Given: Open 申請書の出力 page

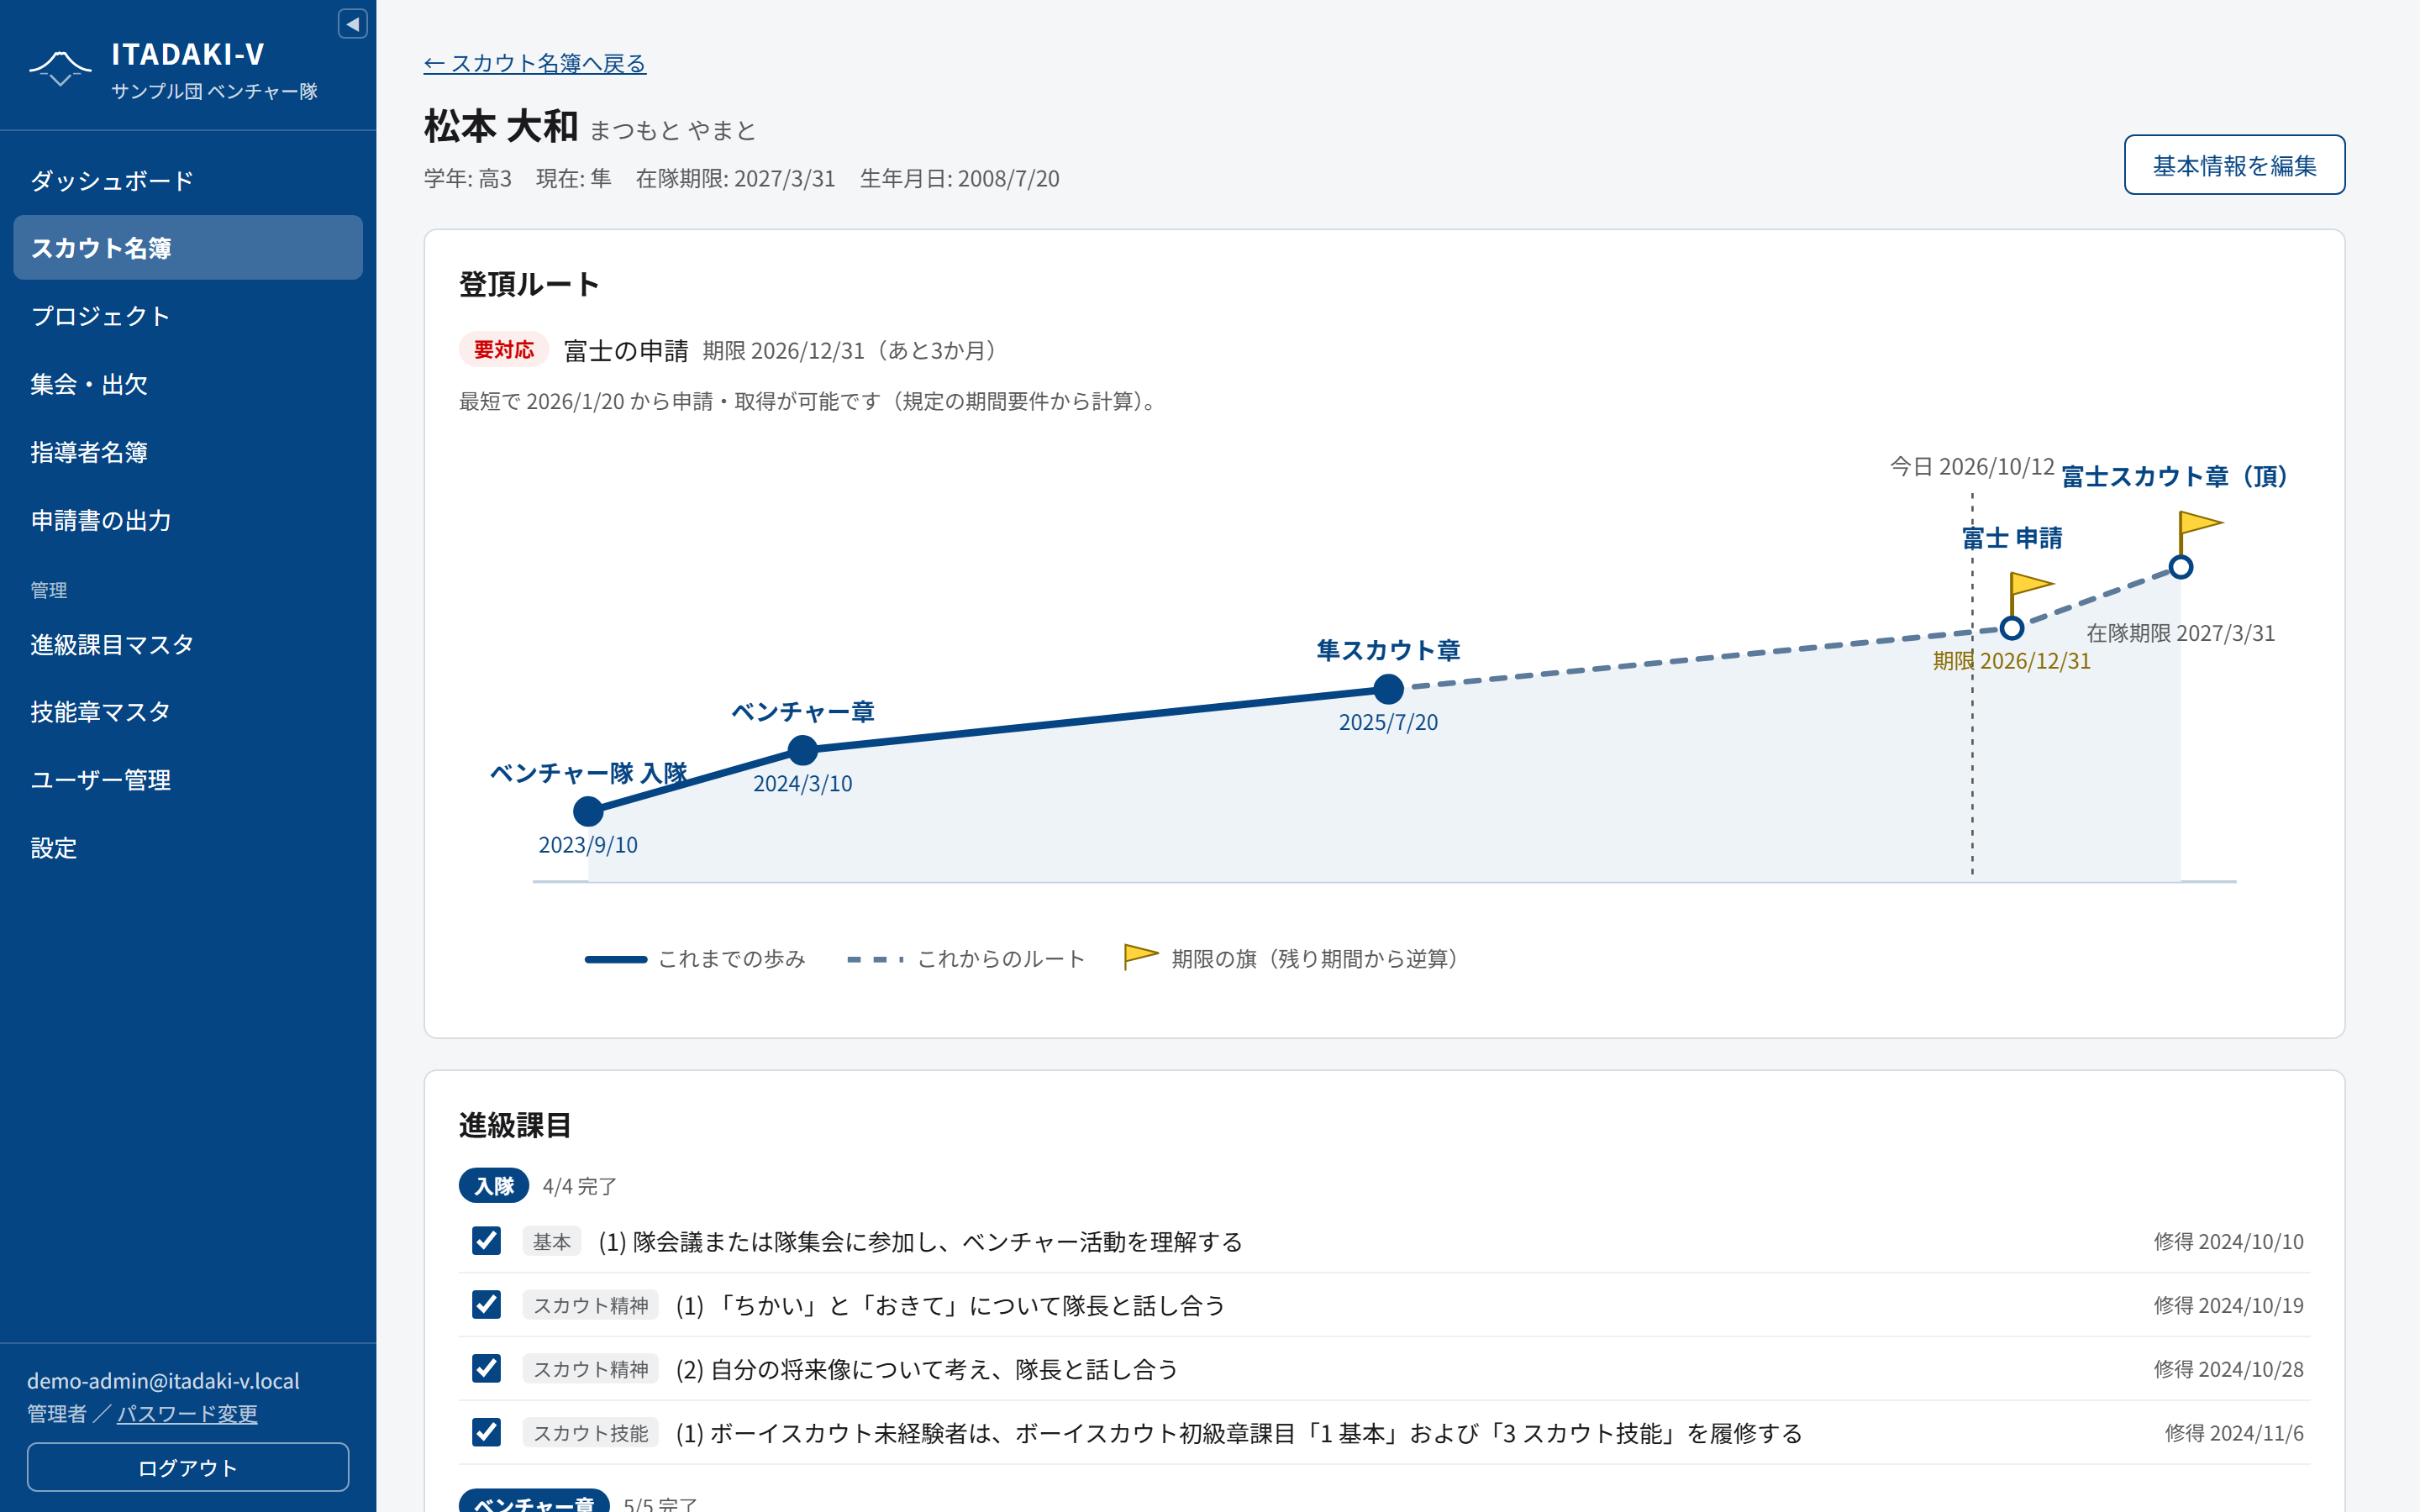Looking at the screenshot, I should coord(188,520).
